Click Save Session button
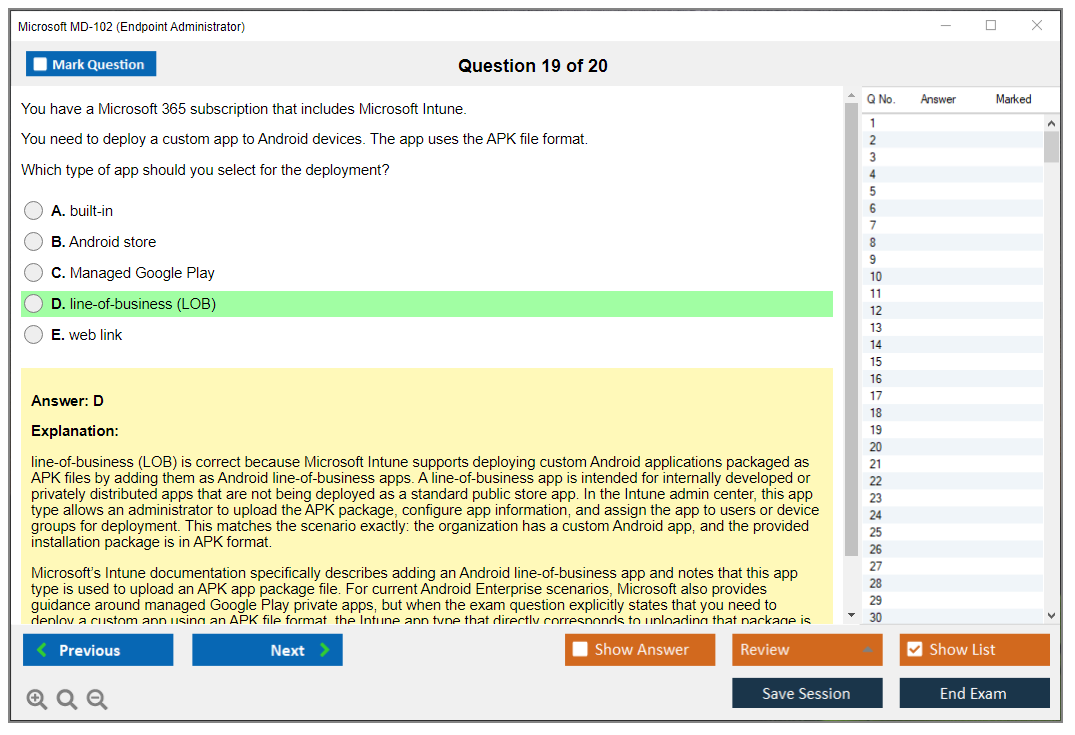 [807, 693]
